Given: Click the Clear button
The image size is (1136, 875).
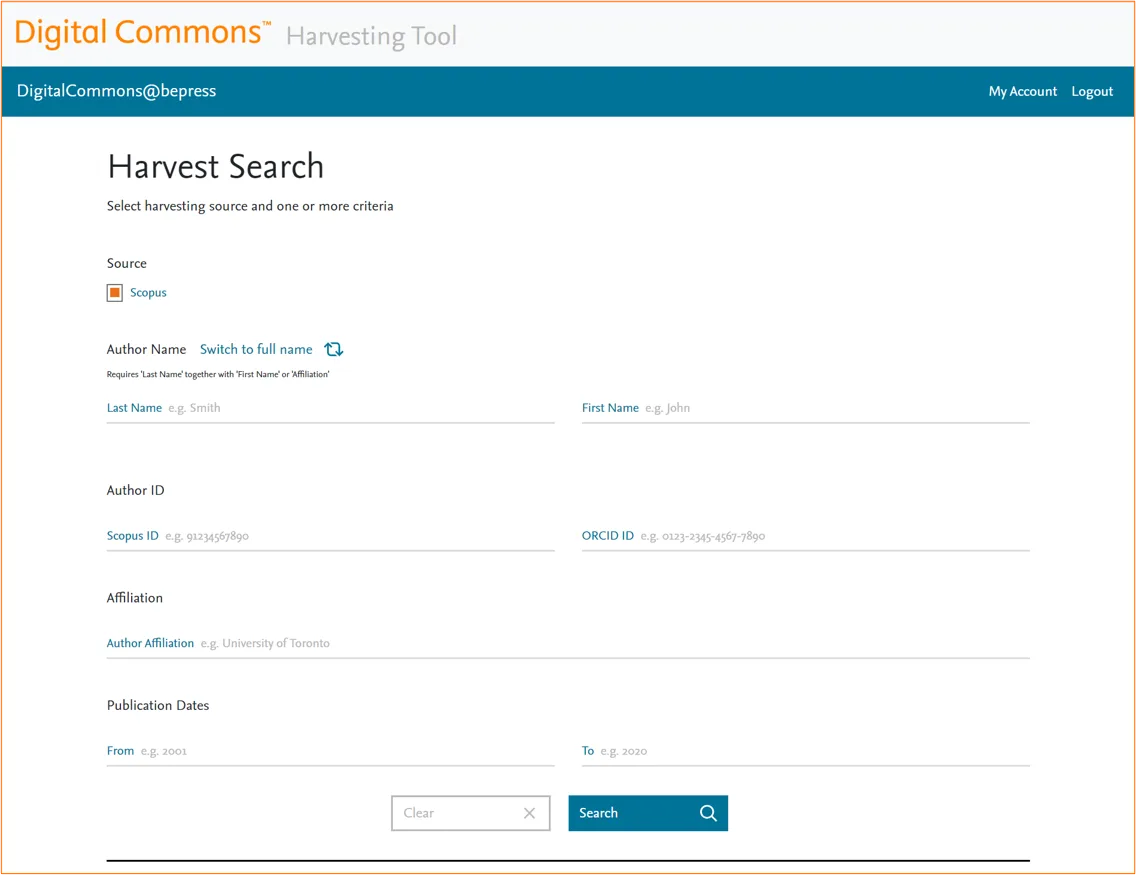Looking at the screenshot, I should pyautogui.click(x=471, y=813).
